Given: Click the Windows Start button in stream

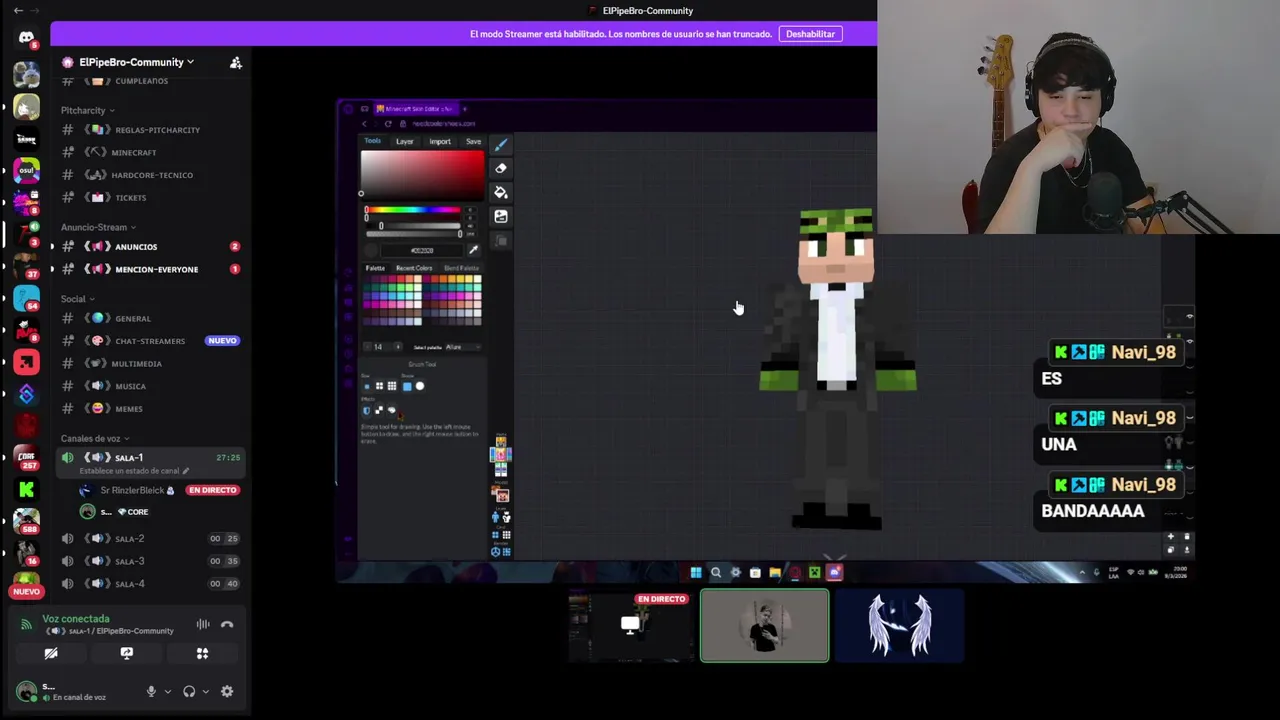Looking at the screenshot, I should [x=696, y=573].
